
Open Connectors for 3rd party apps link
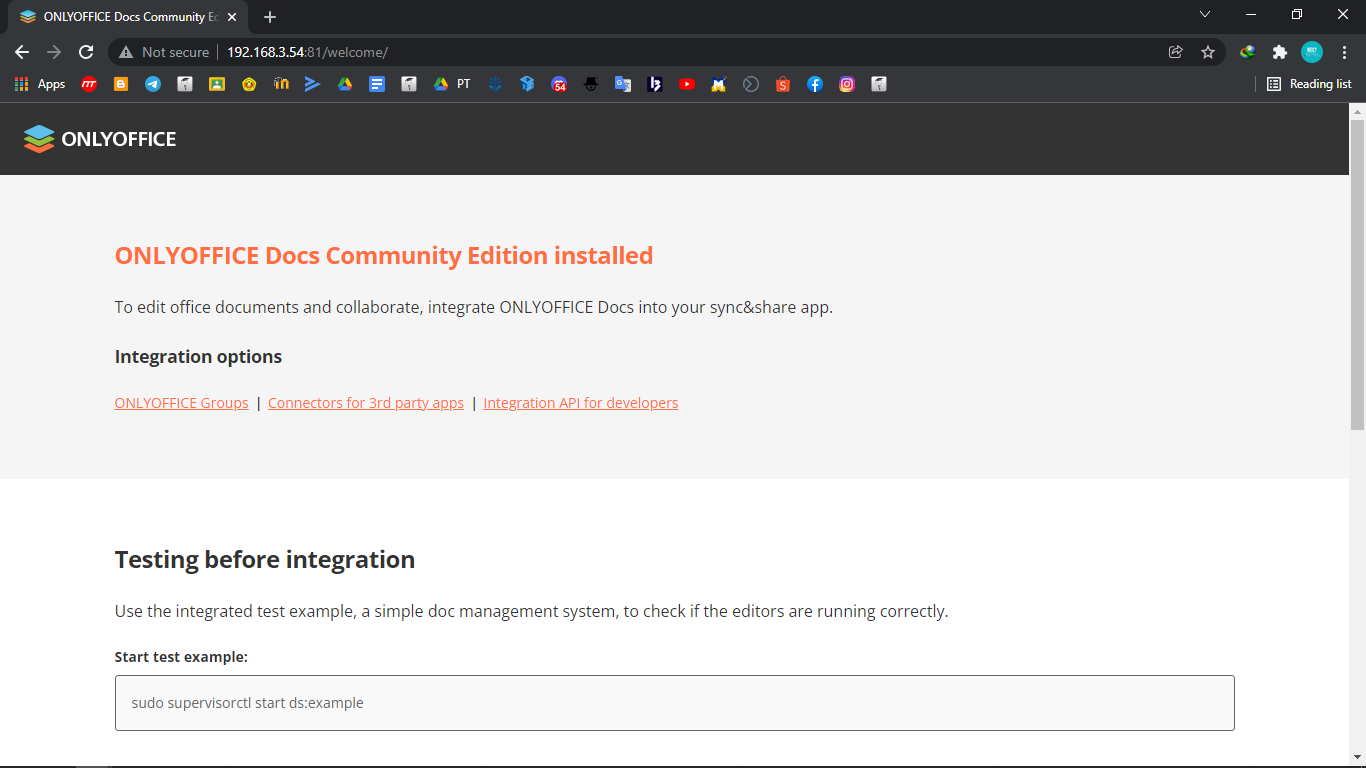[x=366, y=403]
